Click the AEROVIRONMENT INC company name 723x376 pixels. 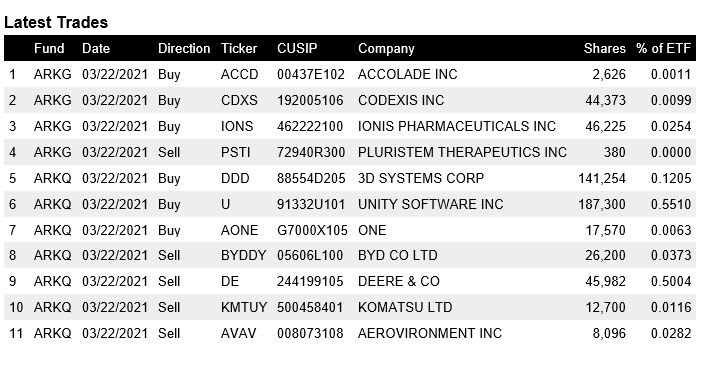pyautogui.click(x=430, y=333)
